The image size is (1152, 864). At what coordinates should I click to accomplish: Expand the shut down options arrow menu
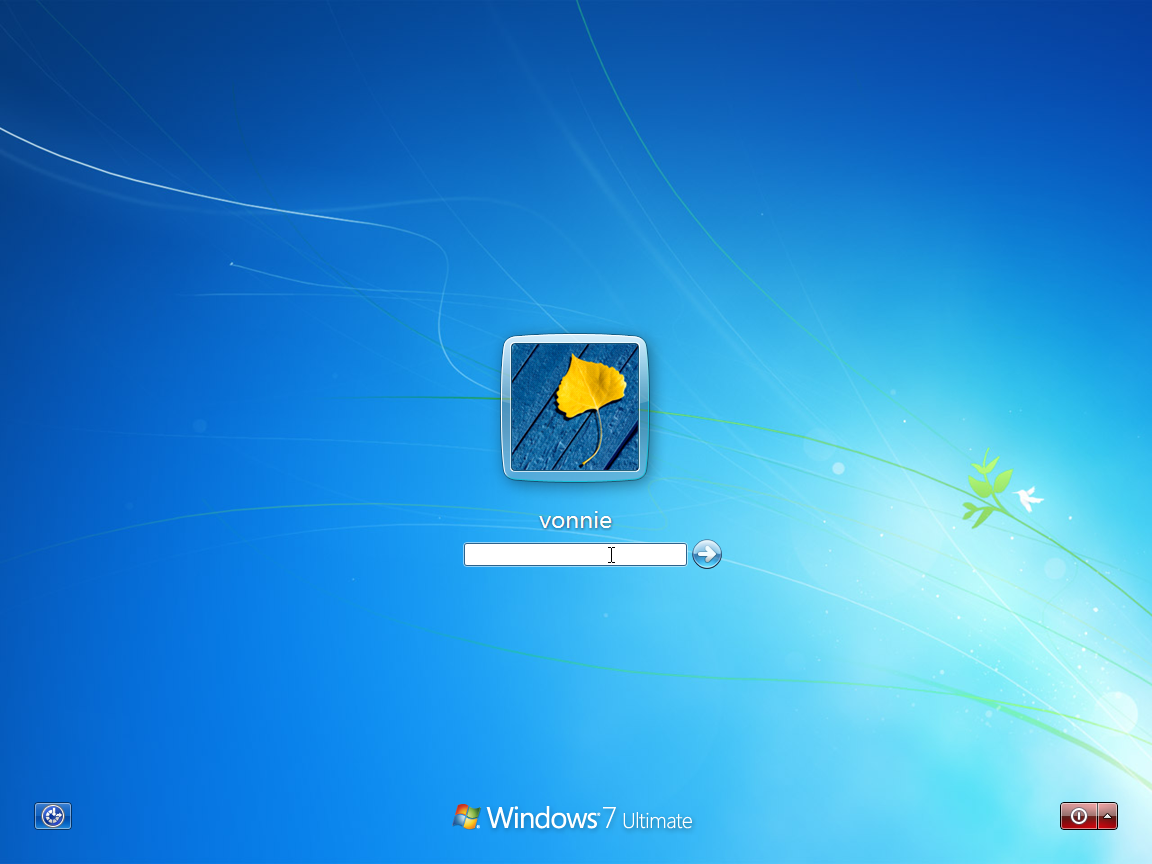click(1107, 816)
